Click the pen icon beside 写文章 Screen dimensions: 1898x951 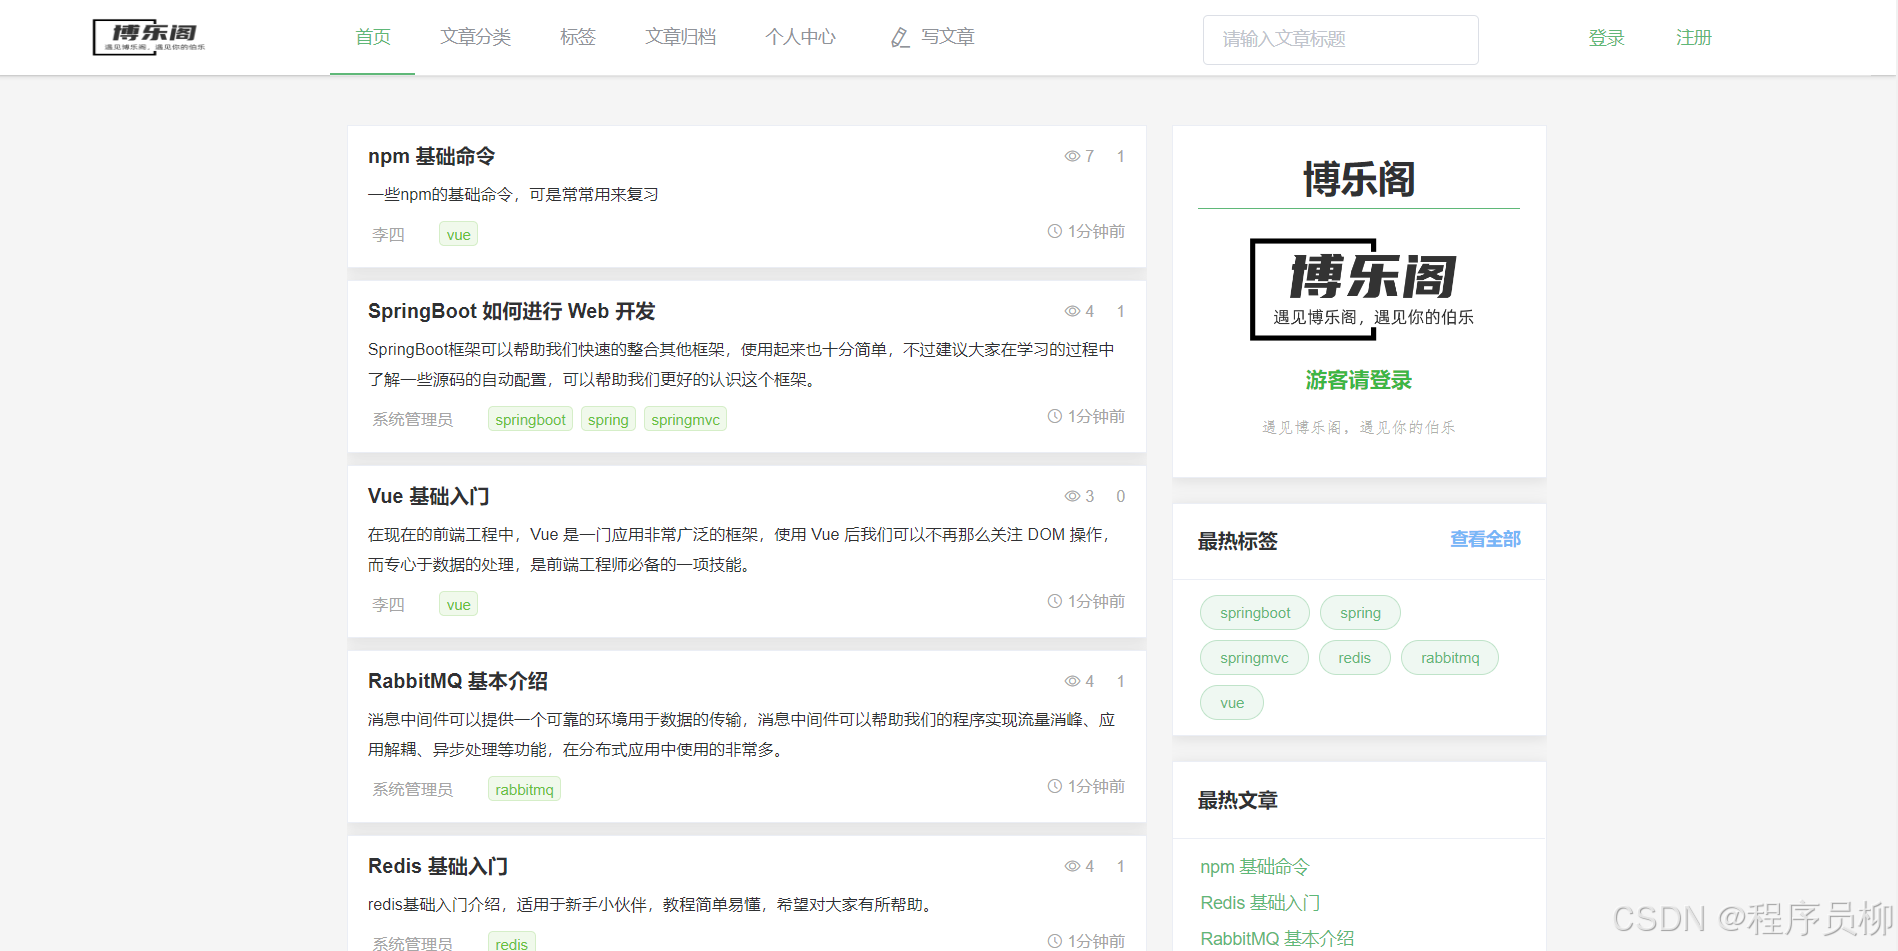tap(900, 38)
